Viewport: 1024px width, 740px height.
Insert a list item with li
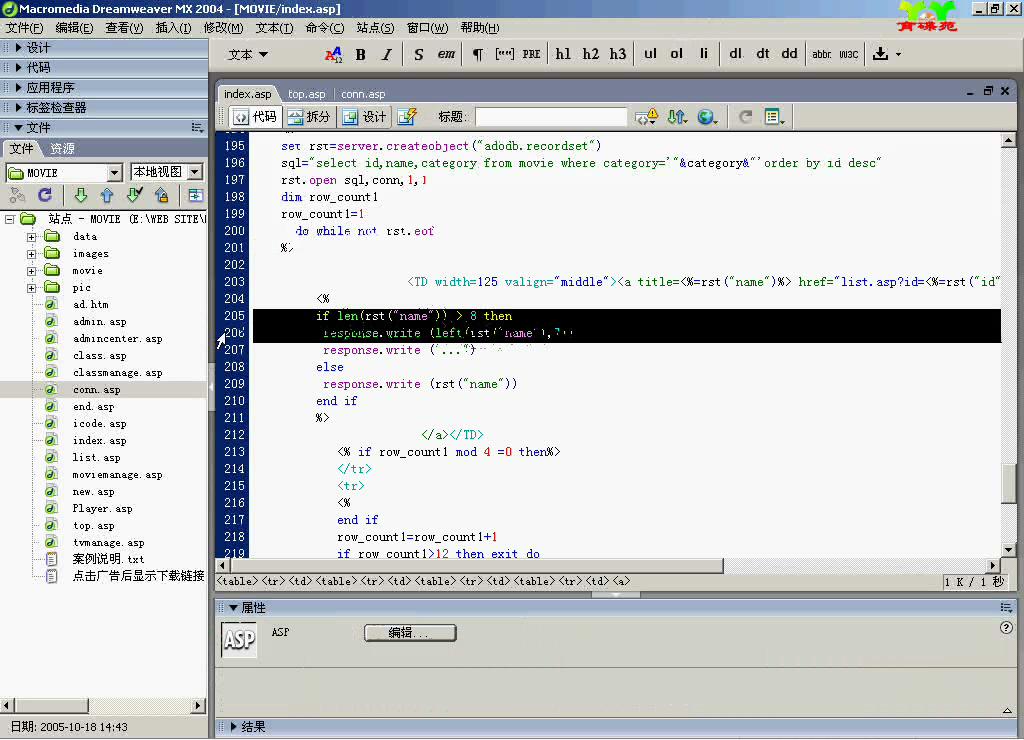[703, 54]
